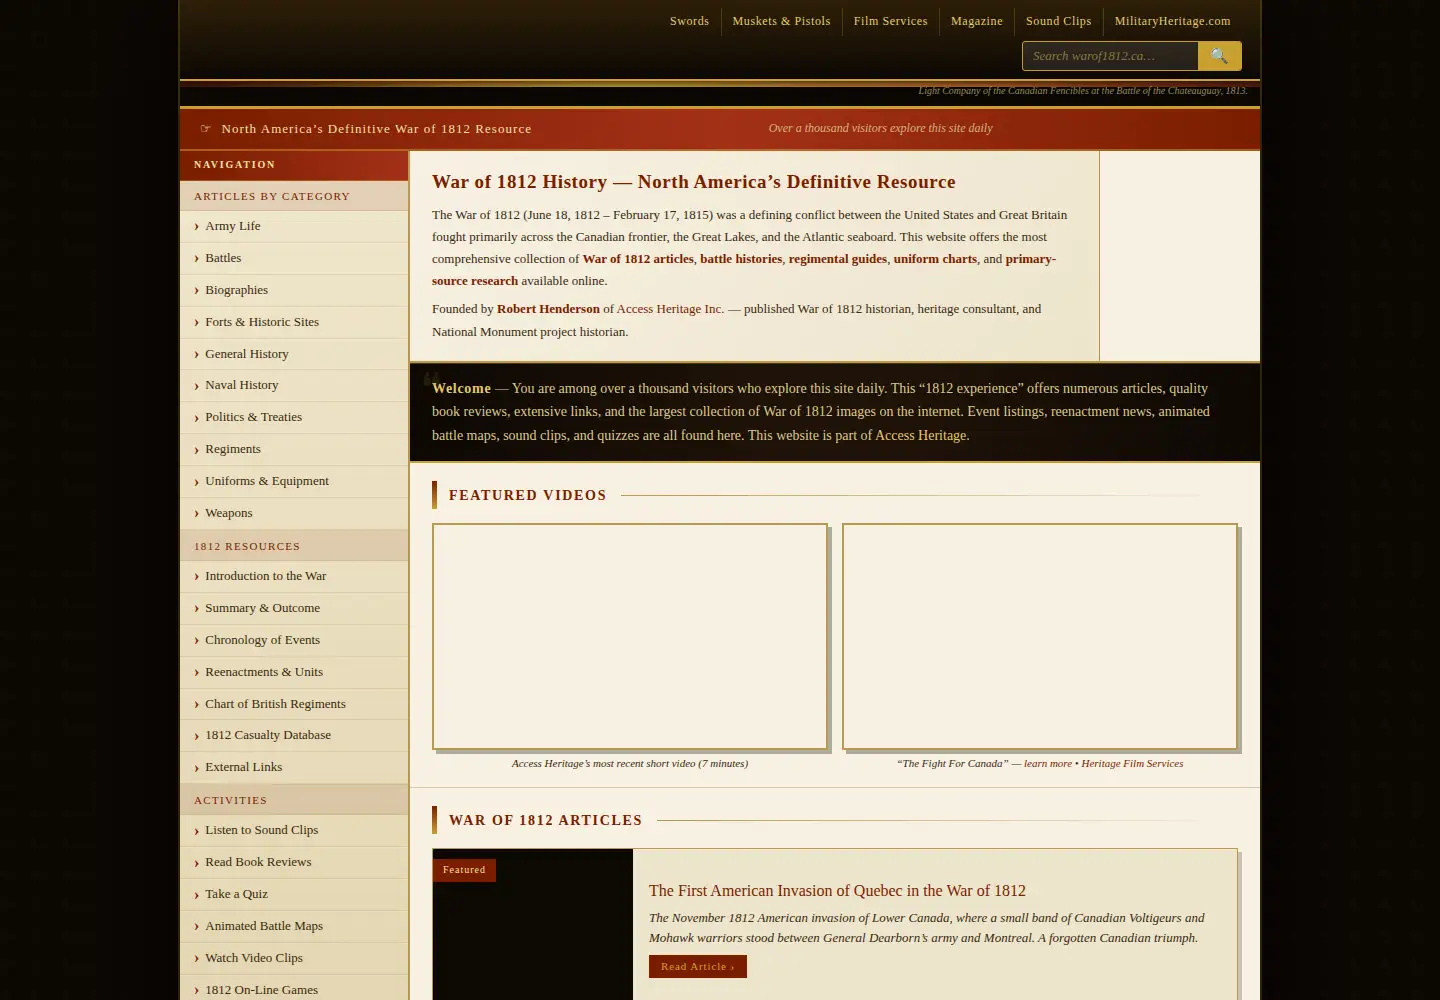Open Reenactments & Units link
Screen dimensions: 1440x1000
click(x=294, y=672)
